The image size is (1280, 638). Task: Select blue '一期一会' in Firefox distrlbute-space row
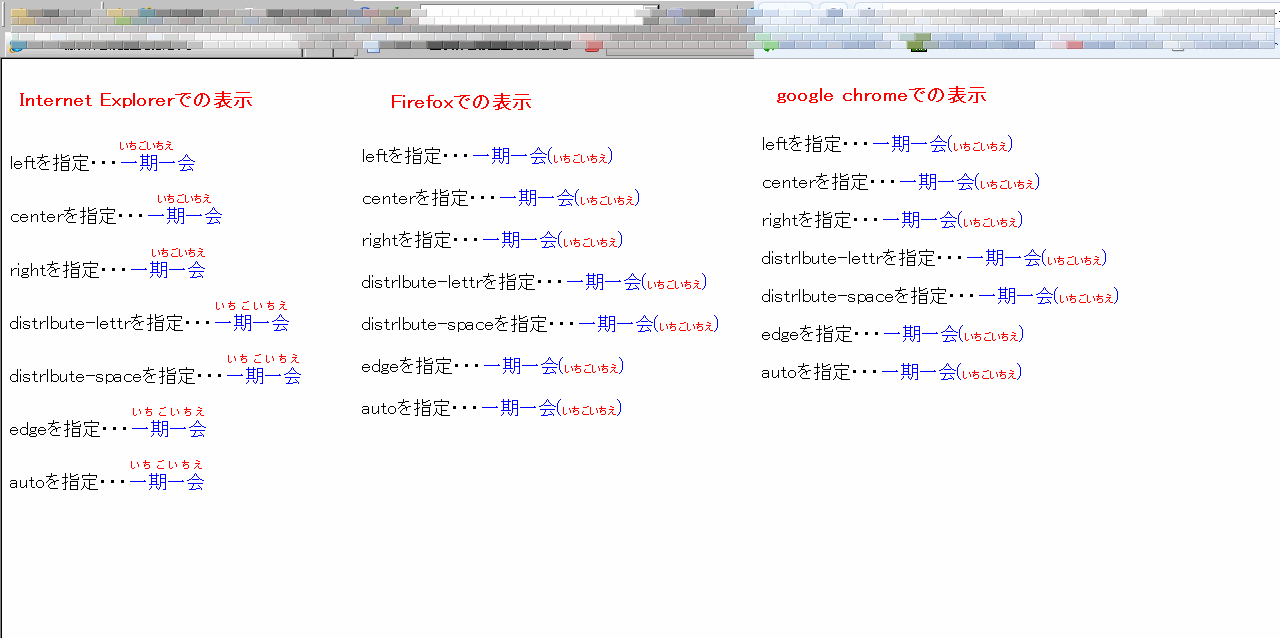click(616, 324)
